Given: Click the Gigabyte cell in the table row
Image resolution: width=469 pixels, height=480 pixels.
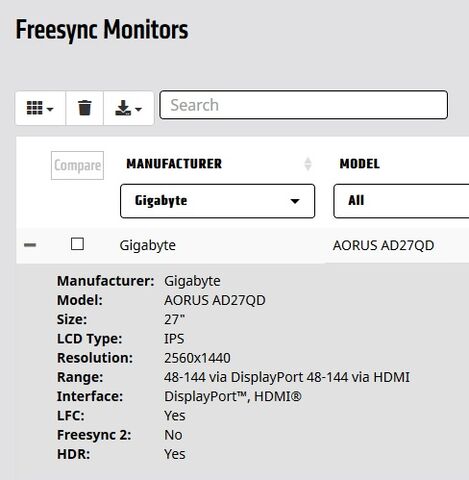Looking at the screenshot, I should click(x=148, y=246).
